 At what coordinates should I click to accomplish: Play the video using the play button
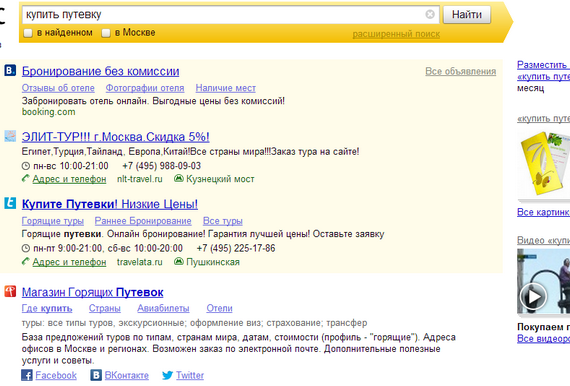click(533, 297)
